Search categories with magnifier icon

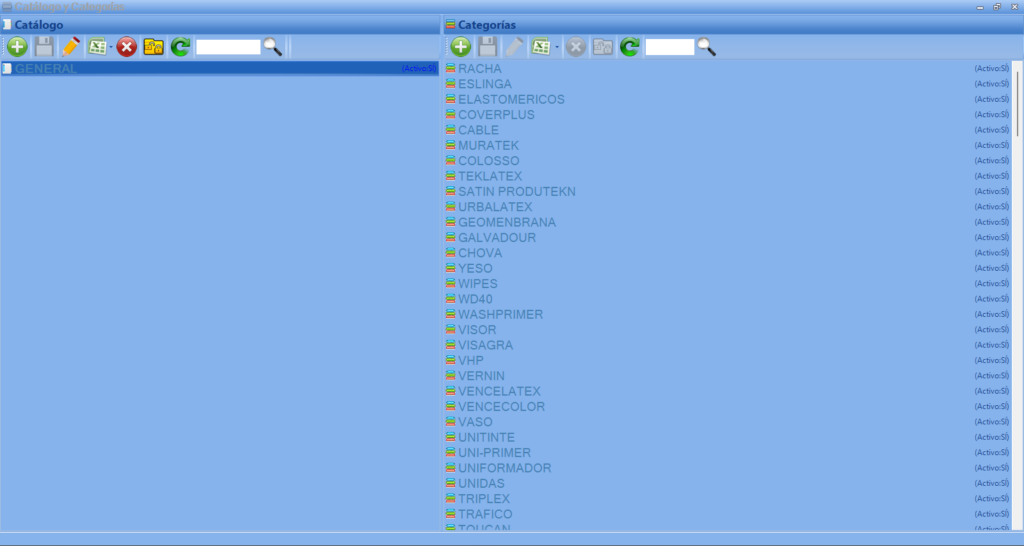tap(707, 47)
